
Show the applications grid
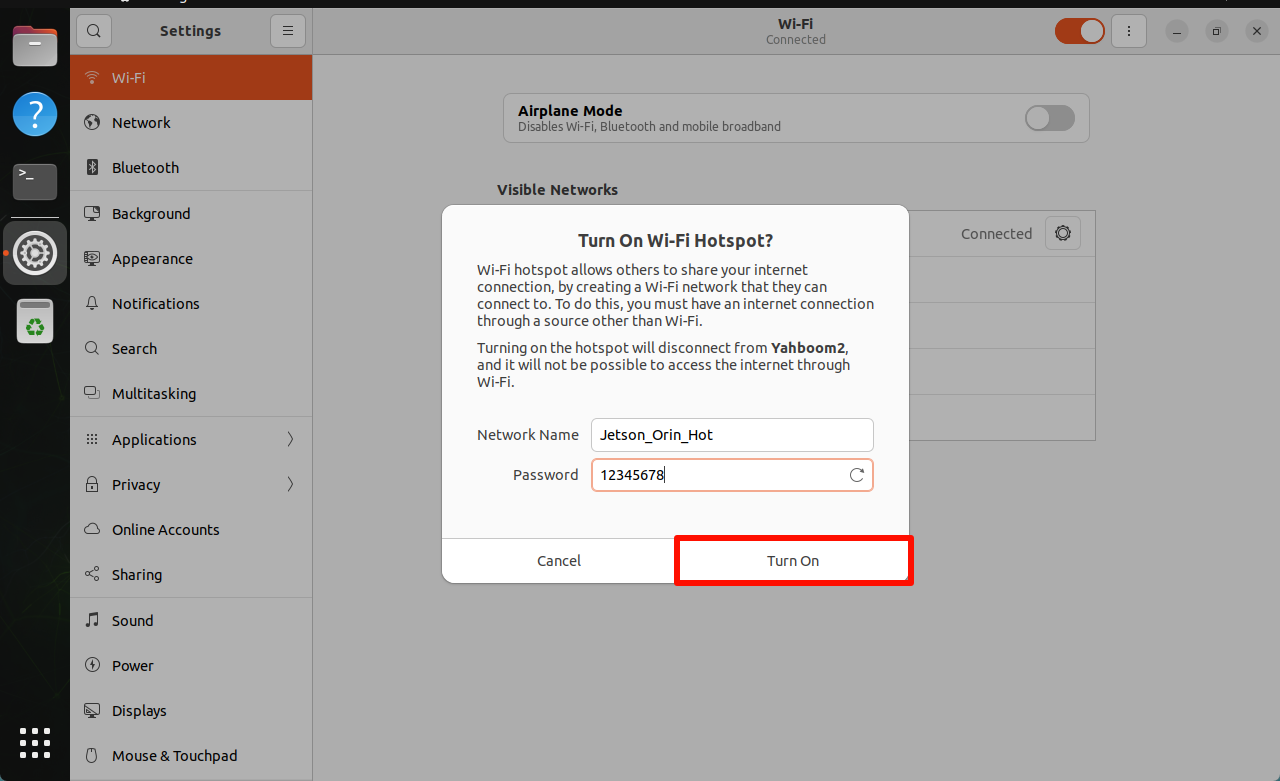click(x=35, y=742)
